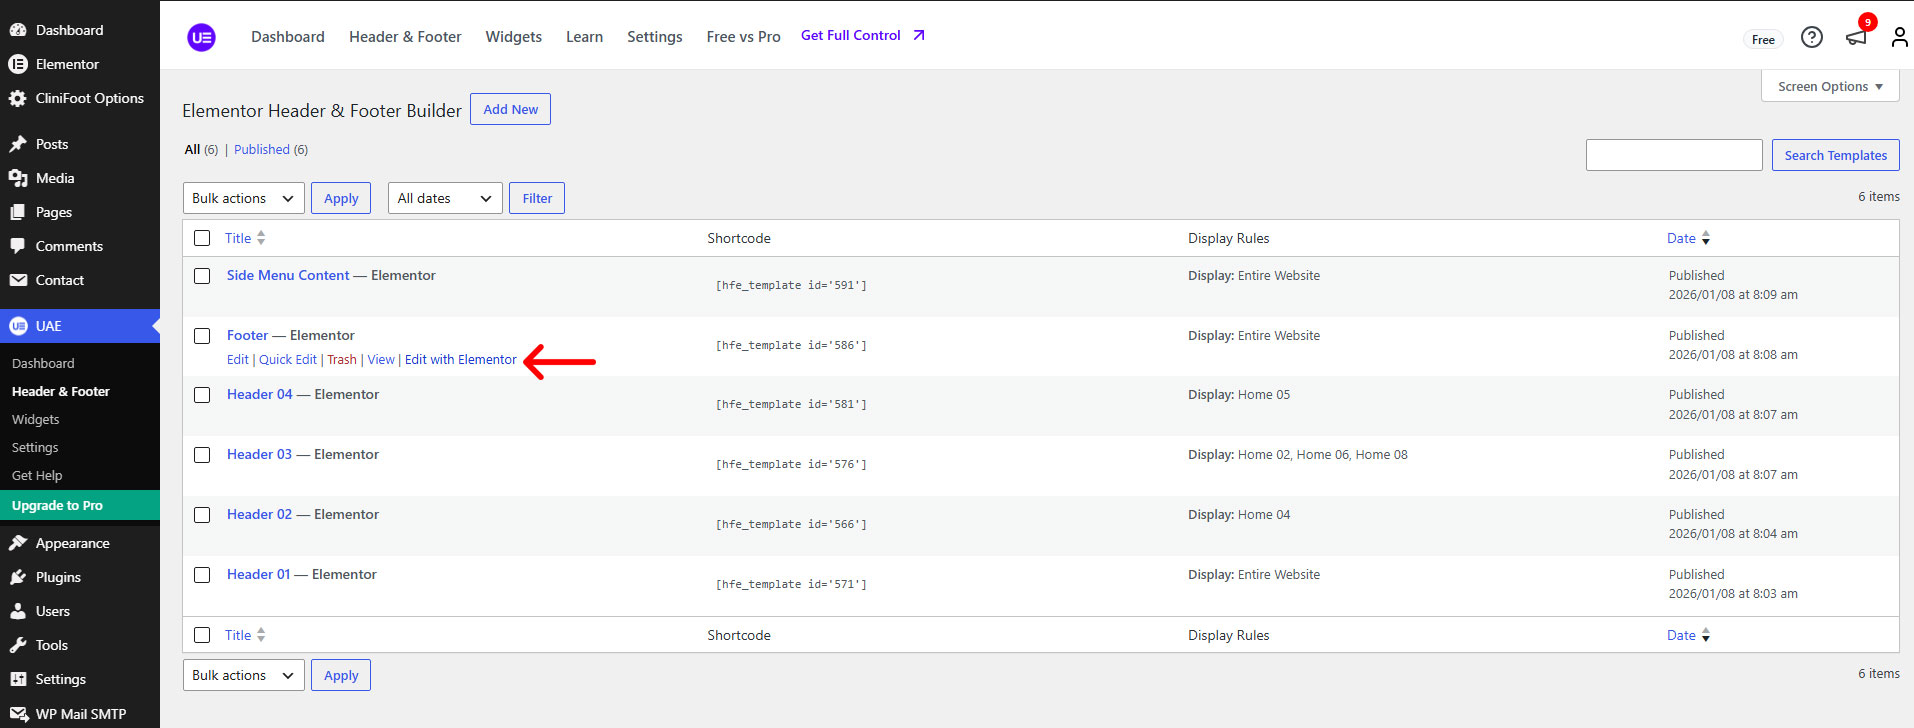Image resolution: width=1914 pixels, height=728 pixels.
Task: Open the bottom Bulk actions dropdown
Action: (x=244, y=675)
